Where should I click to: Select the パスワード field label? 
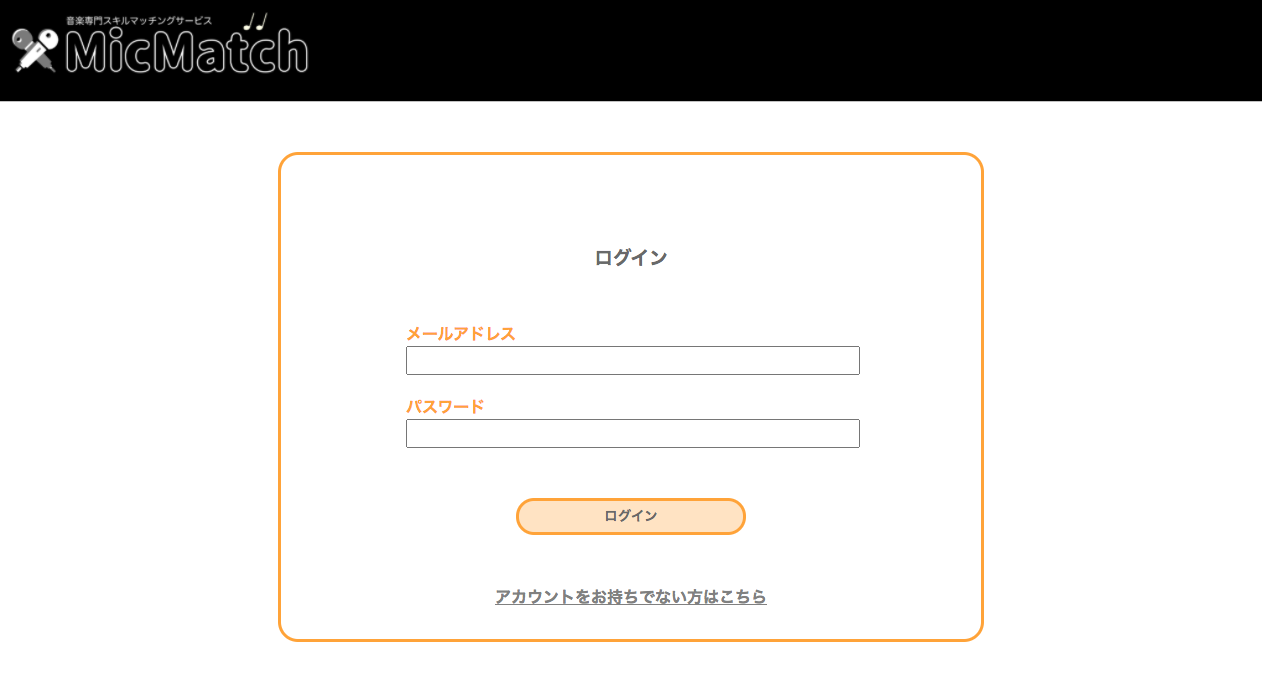444,405
